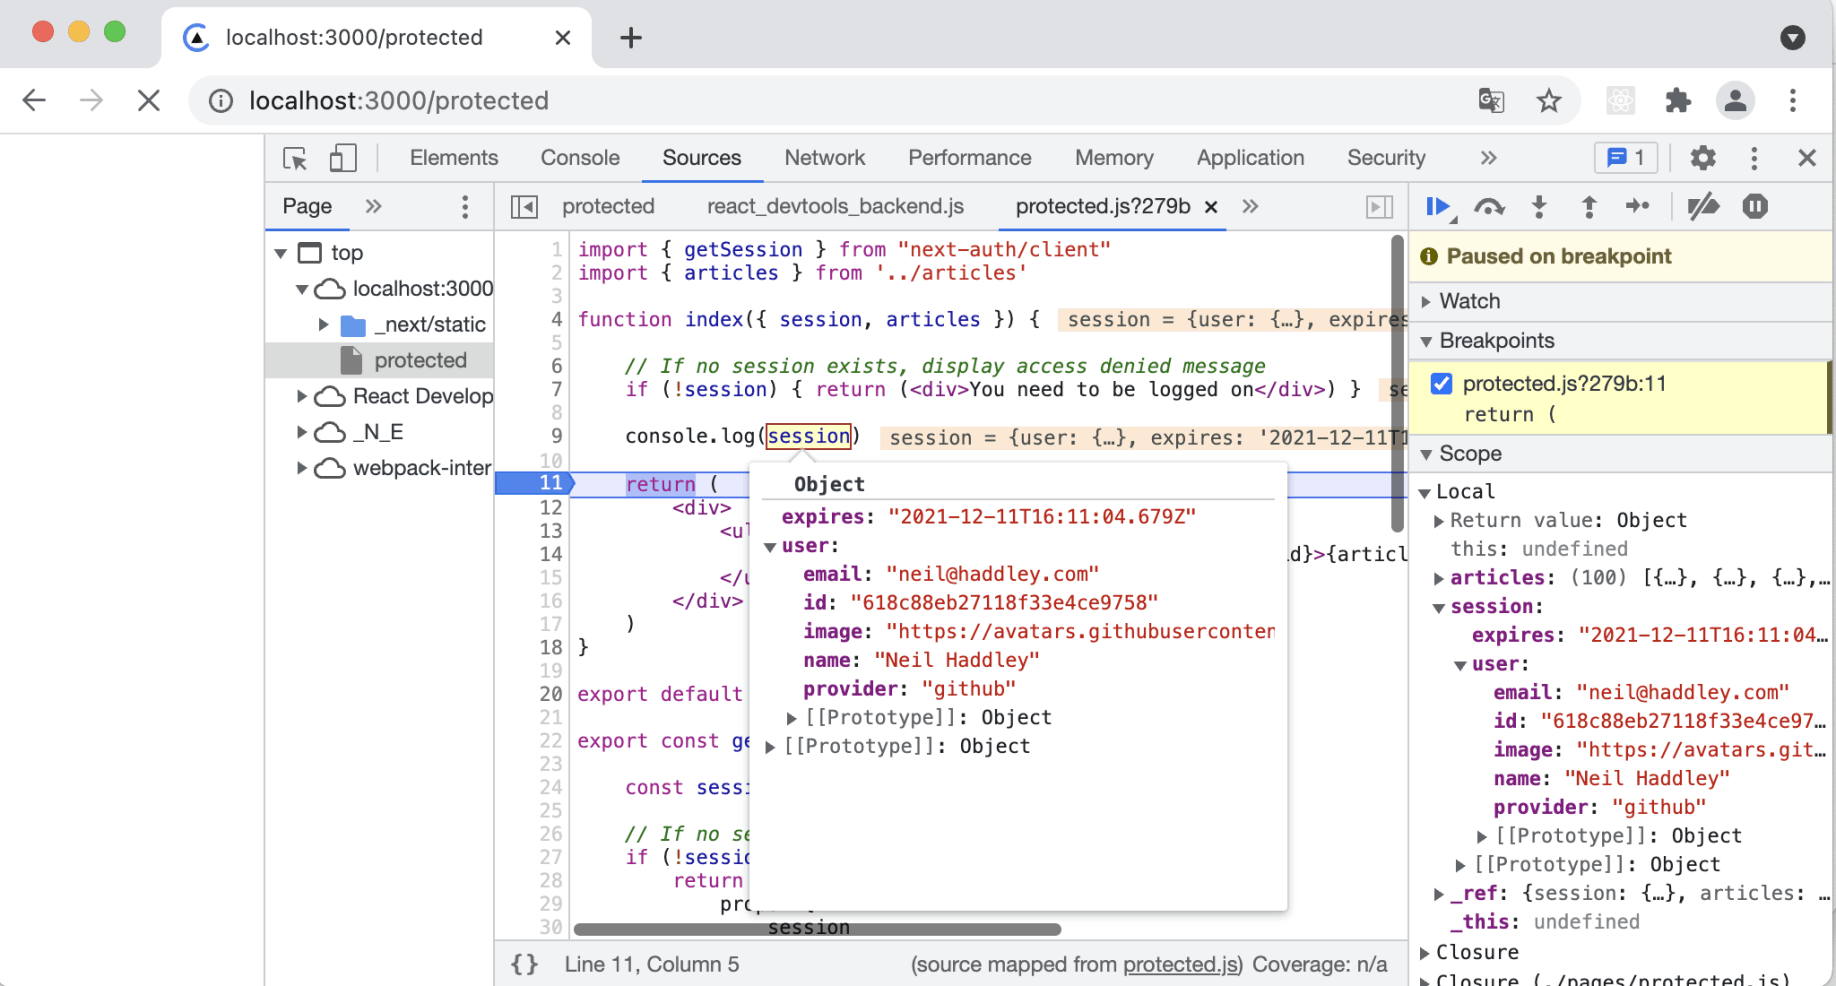The image size is (1836, 986).
Task: Click the Step over function call icon
Action: [x=1489, y=207]
